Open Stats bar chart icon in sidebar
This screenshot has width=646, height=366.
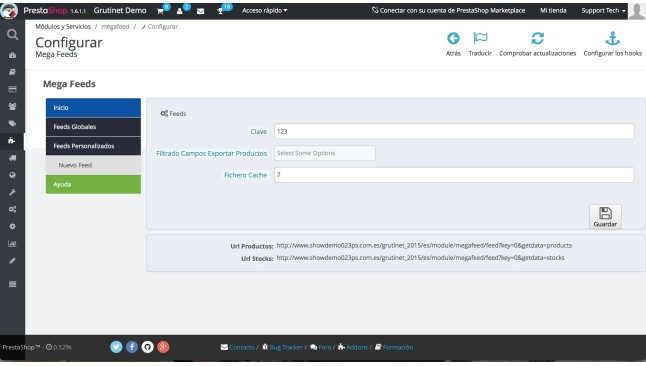pyautogui.click(x=12, y=244)
